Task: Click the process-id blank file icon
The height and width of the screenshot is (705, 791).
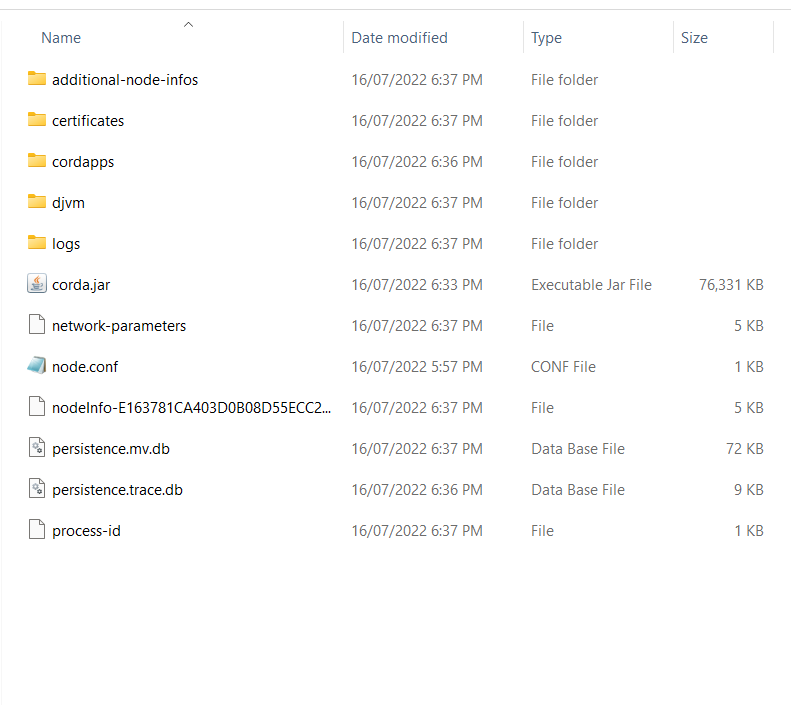Action: (37, 530)
